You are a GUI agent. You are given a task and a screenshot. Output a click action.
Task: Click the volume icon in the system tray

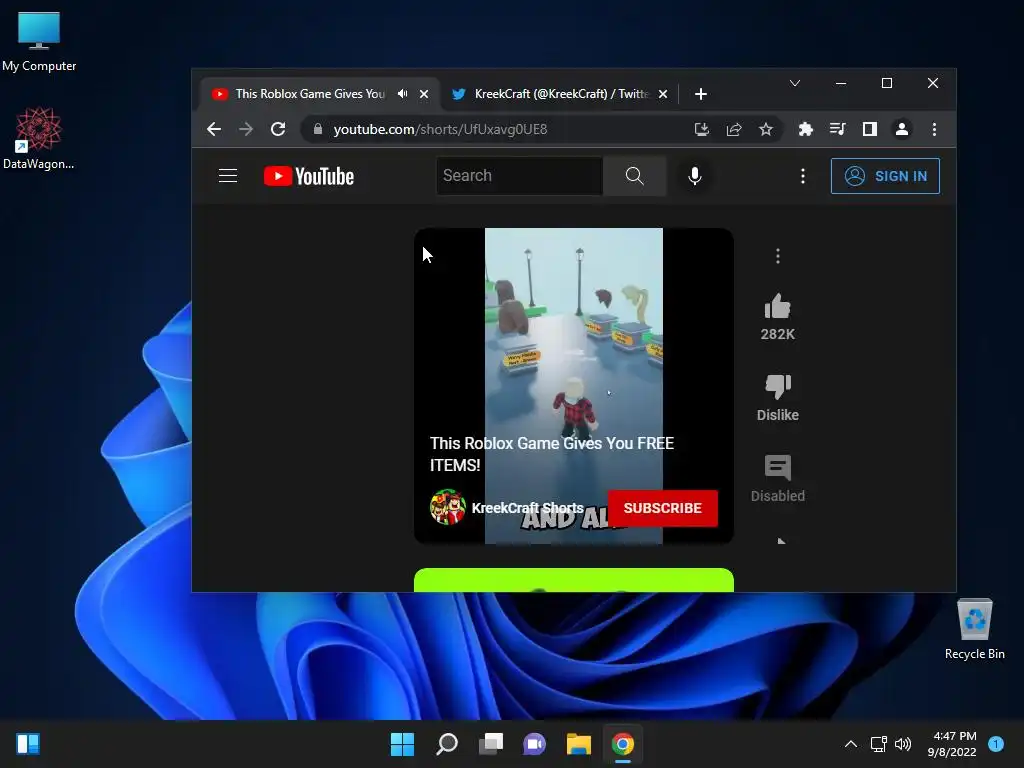click(903, 744)
